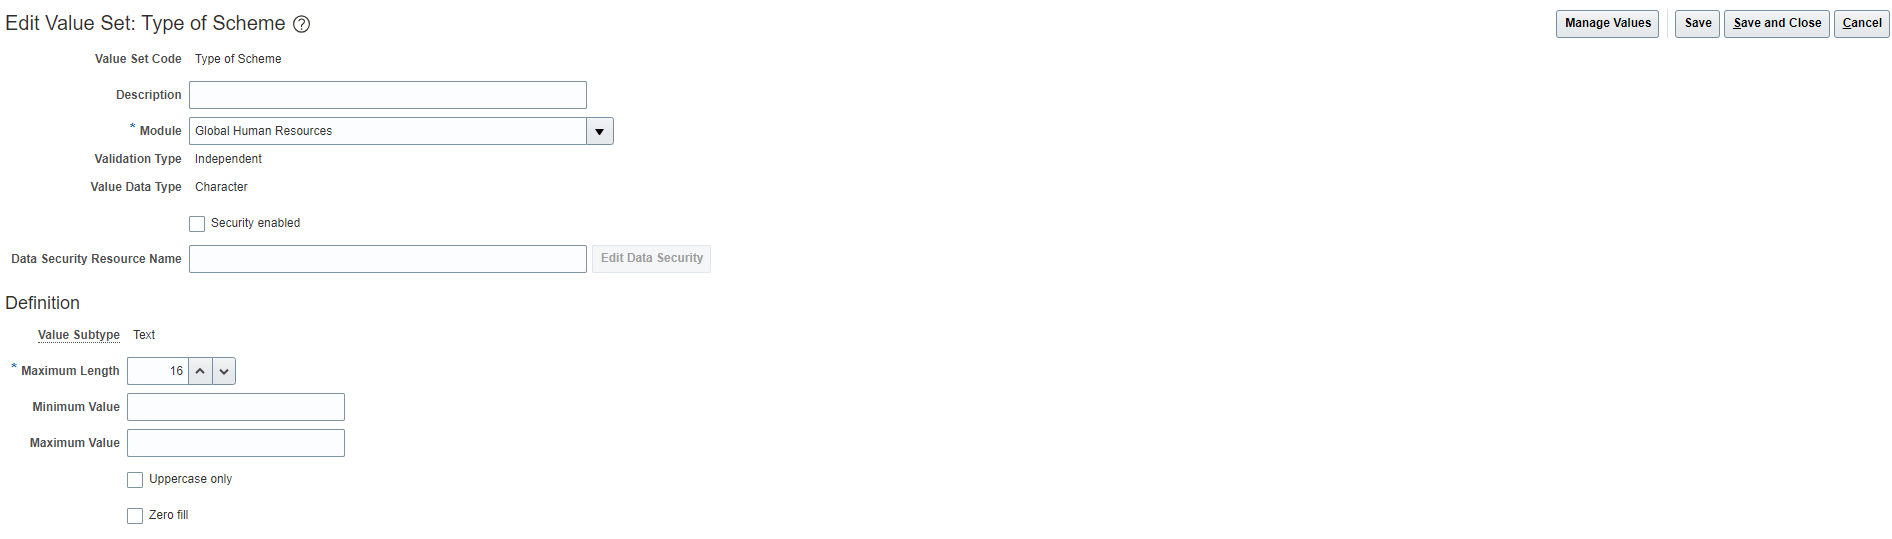Image resolution: width=1892 pixels, height=539 pixels.
Task: Focus the Description text field
Action: (x=388, y=95)
